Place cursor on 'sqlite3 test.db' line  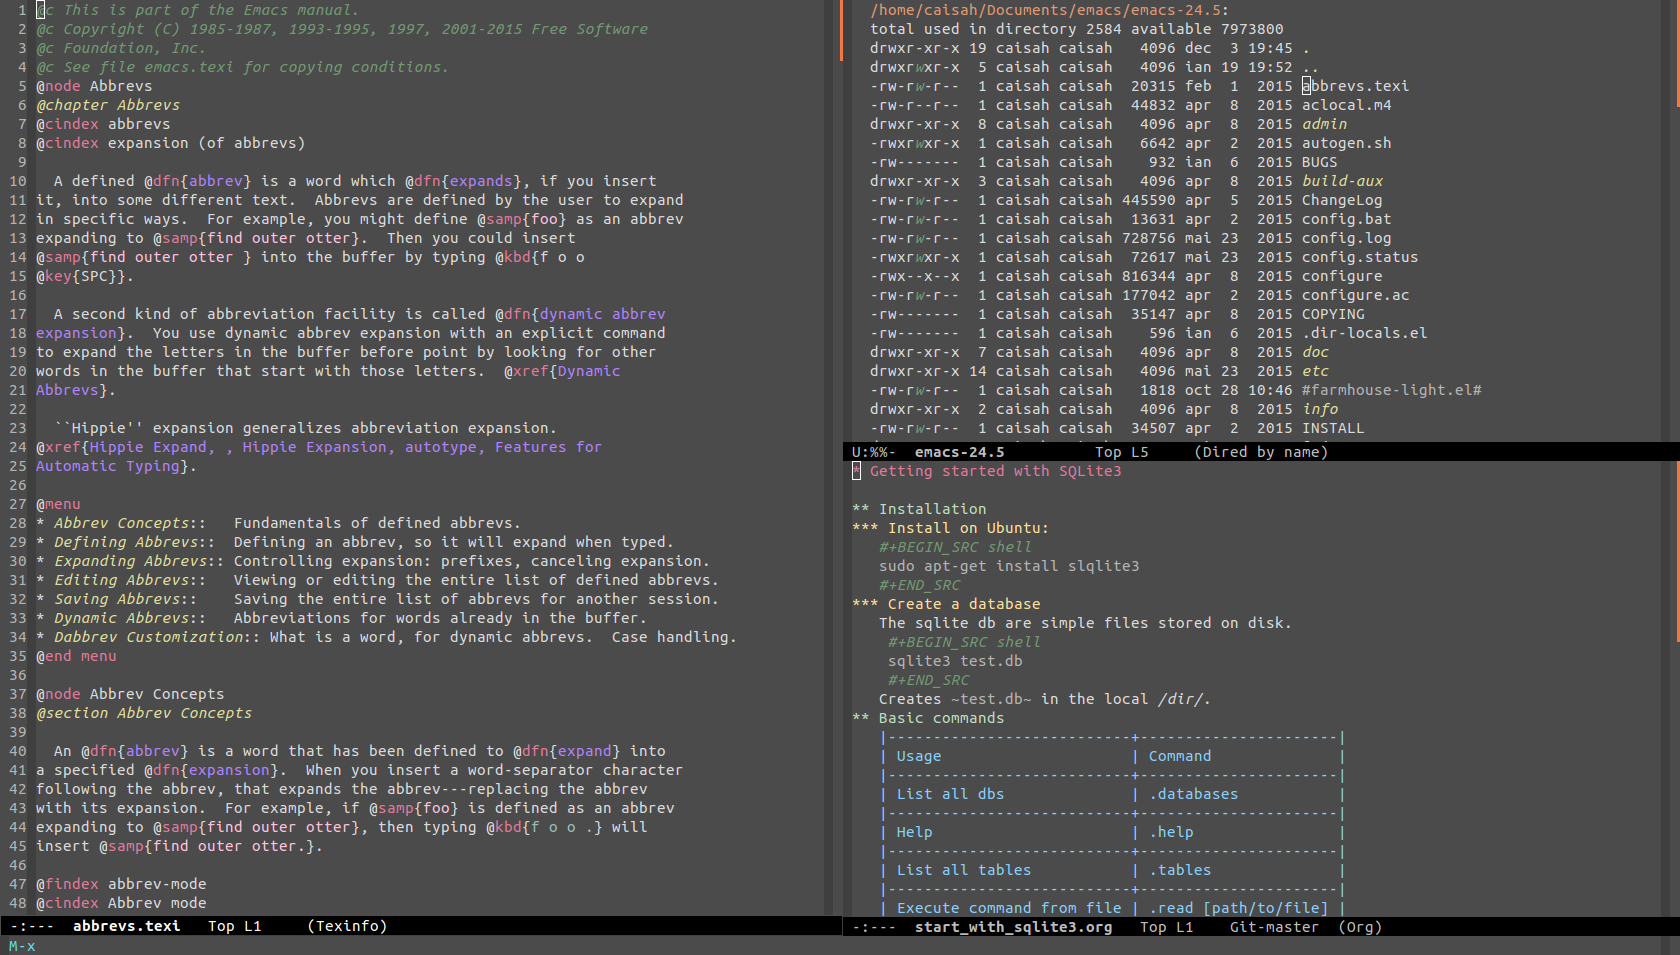click(x=955, y=661)
